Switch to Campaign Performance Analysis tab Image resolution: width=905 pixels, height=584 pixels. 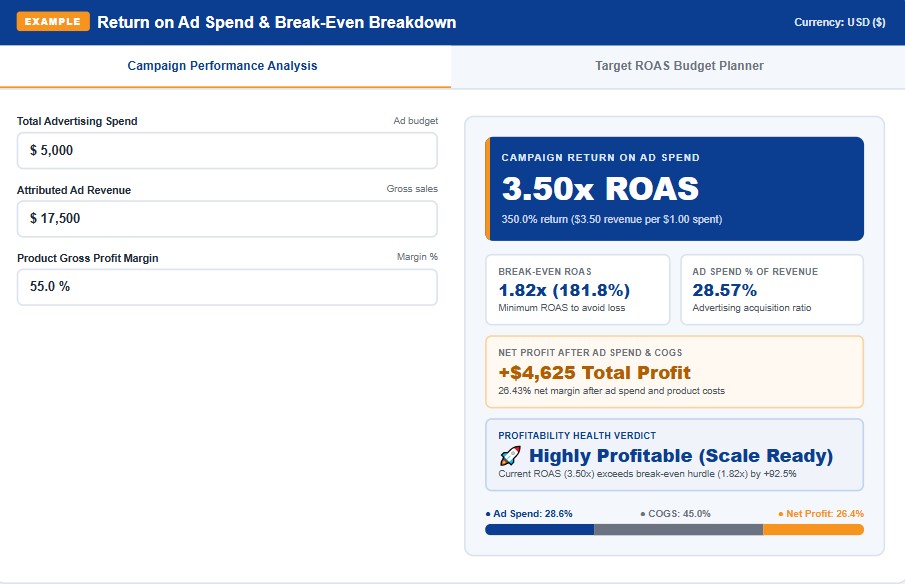222,66
